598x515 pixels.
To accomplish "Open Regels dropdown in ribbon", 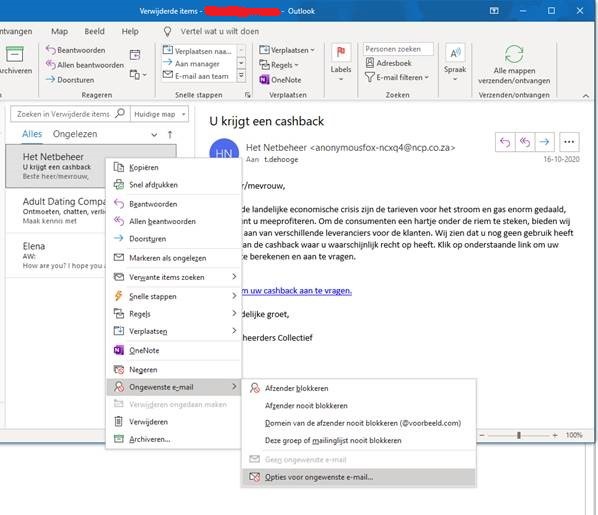I will pyautogui.click(x=279, y=65).
